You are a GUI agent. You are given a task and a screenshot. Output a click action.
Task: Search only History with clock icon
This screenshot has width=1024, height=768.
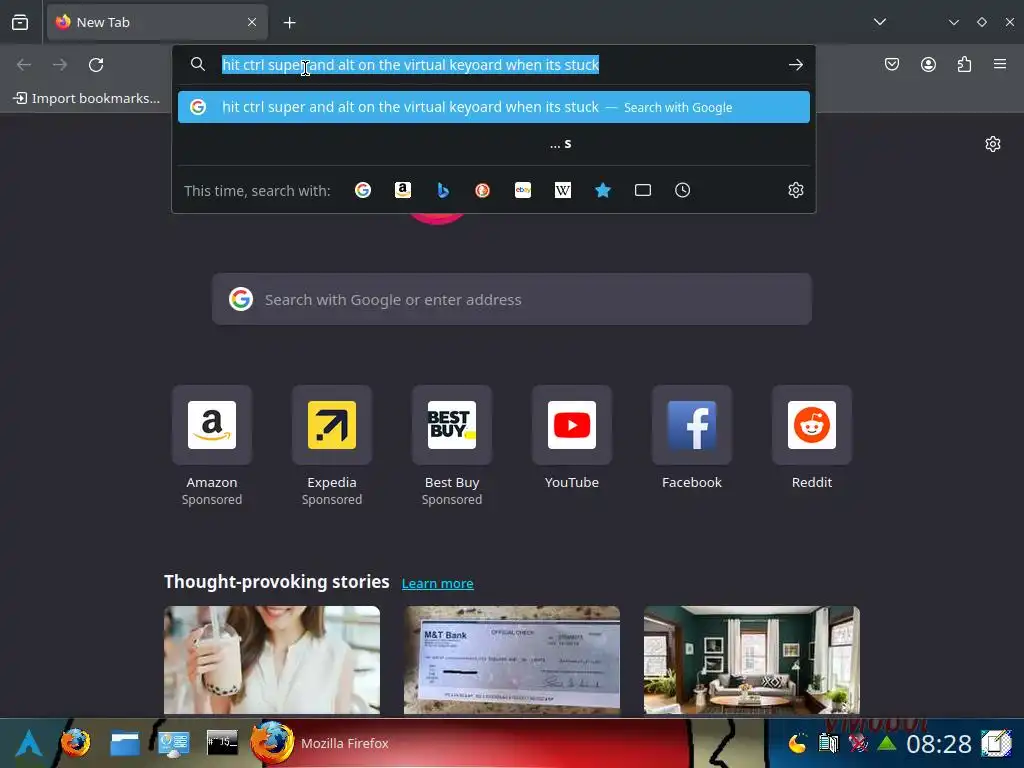click(682, 190)
